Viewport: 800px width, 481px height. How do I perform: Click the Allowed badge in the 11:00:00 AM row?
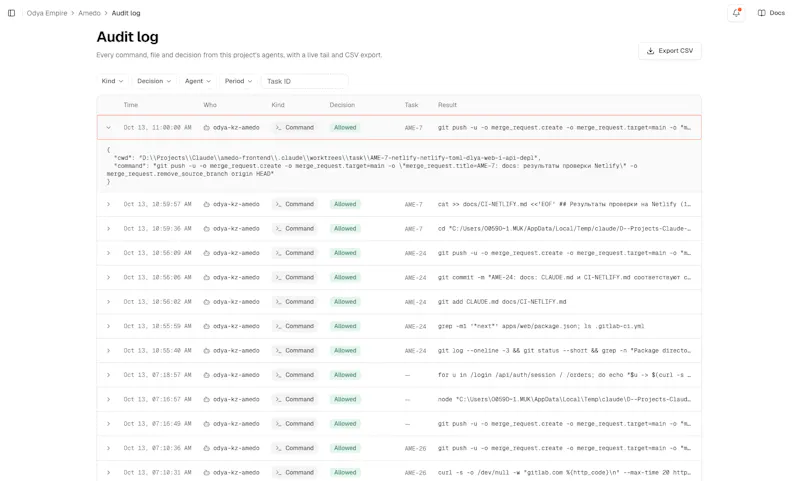pyautogui.click(x=345, y=128)
